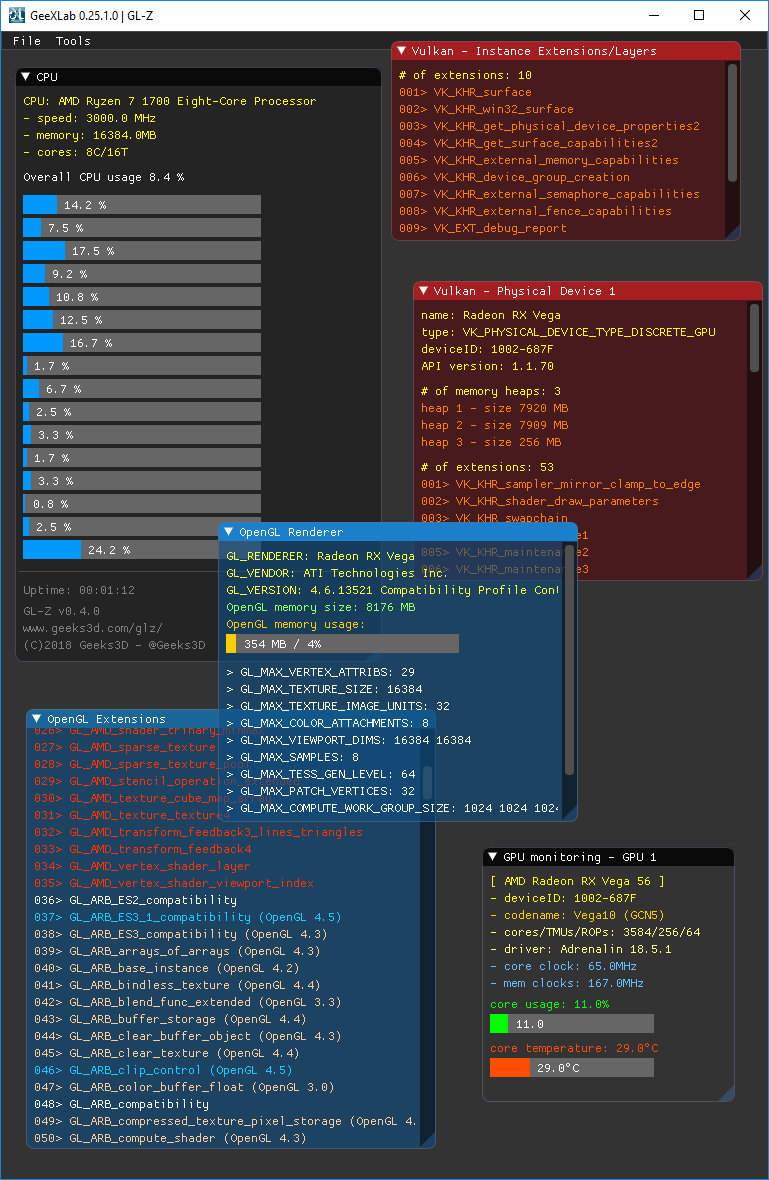Click the driver: Adrenalin 18.5.1 line
Screen dimensions: 769x1180
(x=581, y=949)
